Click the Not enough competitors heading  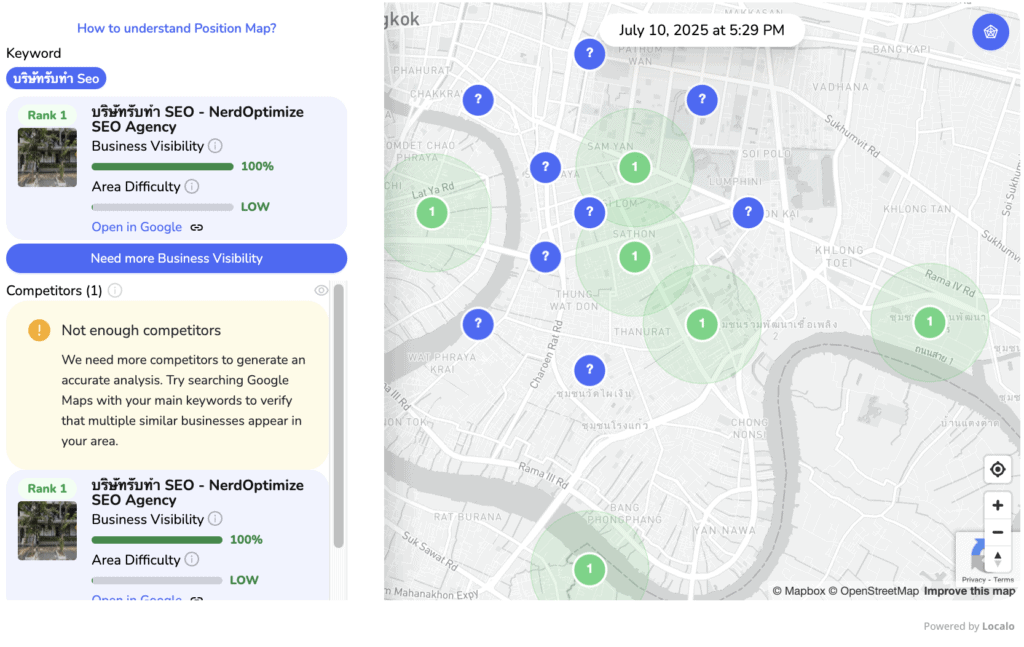[x=141, y=330]
